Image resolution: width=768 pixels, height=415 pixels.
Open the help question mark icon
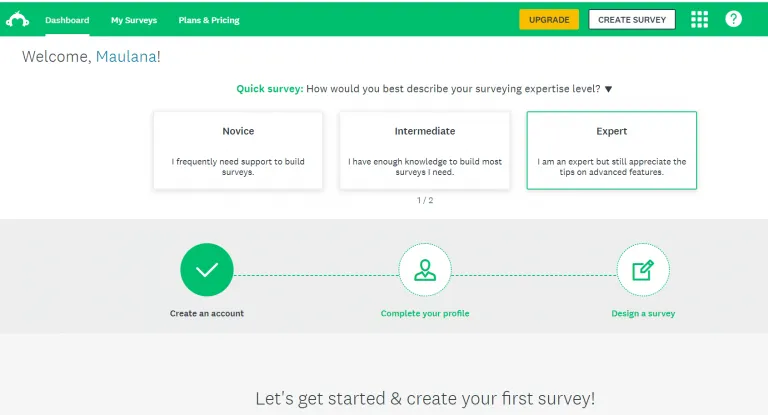733,19
